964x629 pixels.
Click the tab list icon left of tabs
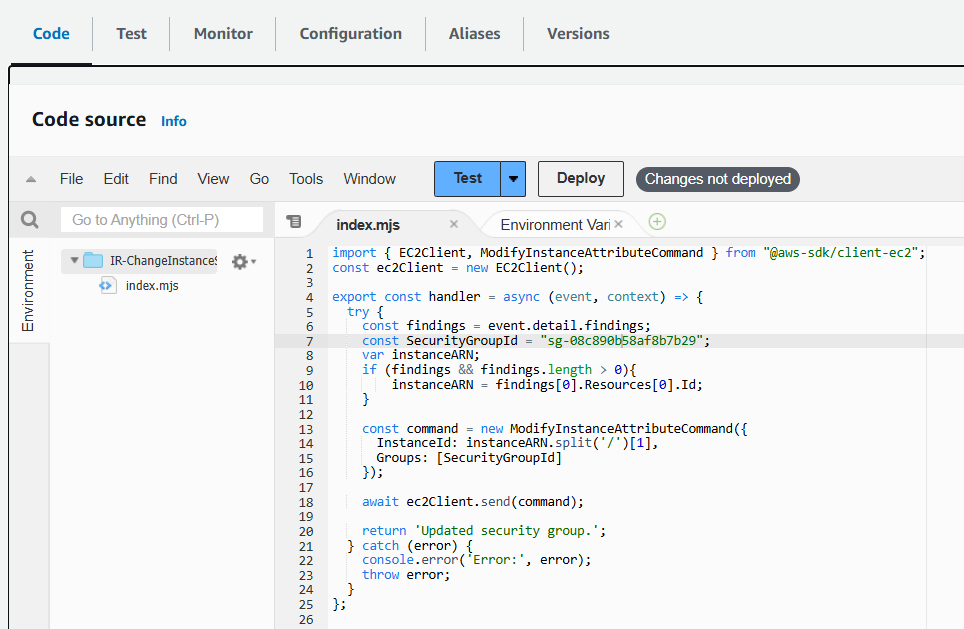click(x=294, y=221)
